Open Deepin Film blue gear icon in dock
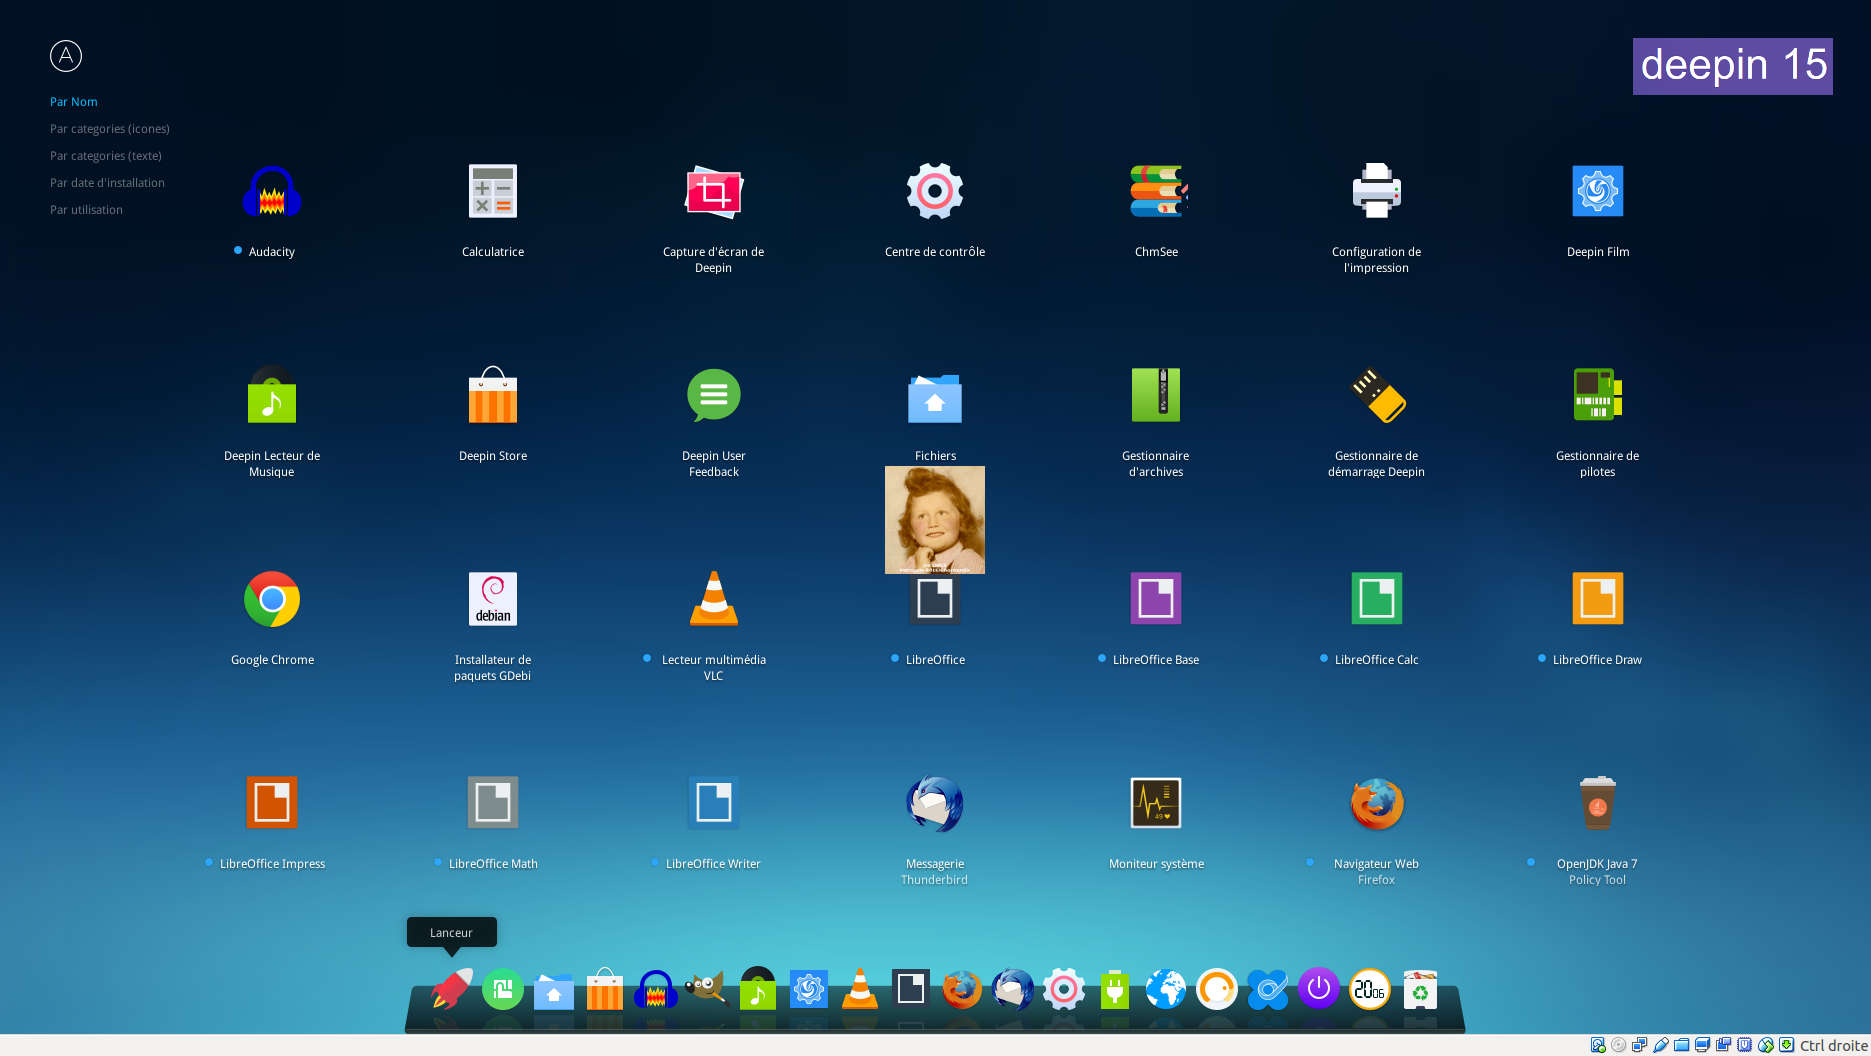1871x1056 pixels. pos(809,989)
